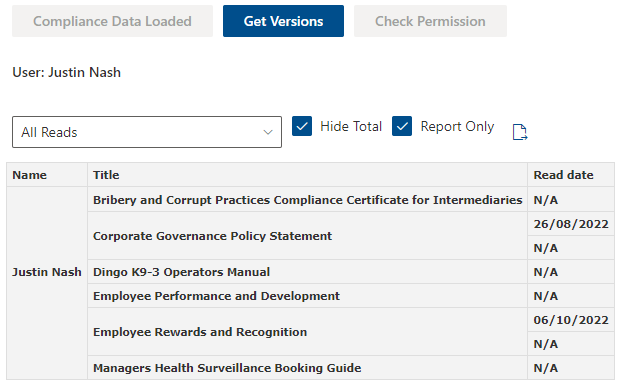Click the Get Versions button
Viewport: 620px width, 383px height.
click(x=284, y=21)
